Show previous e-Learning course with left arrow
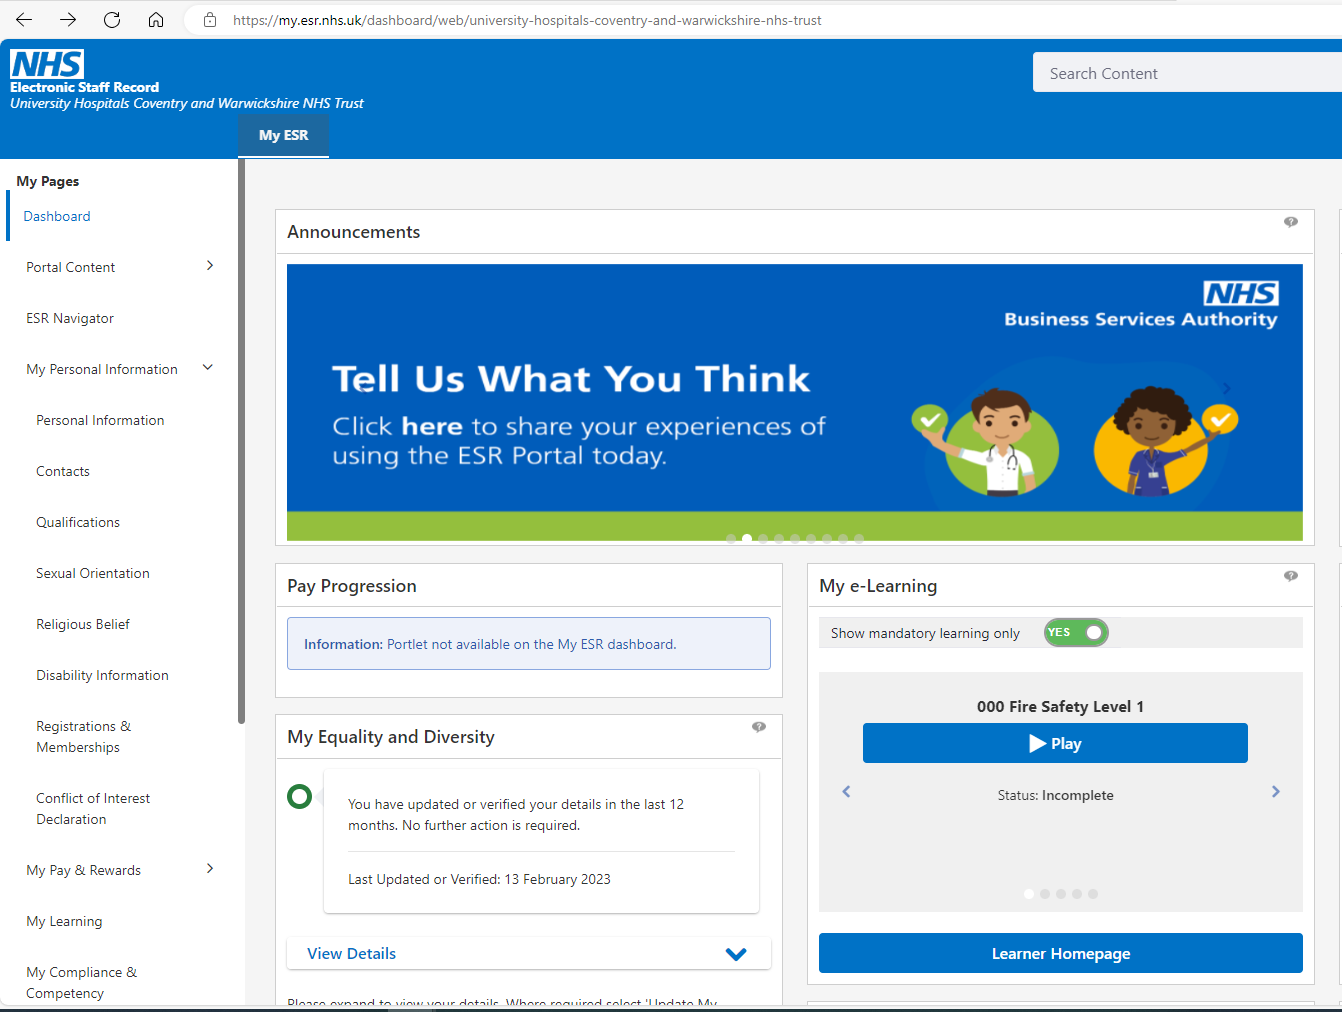This screenshot has width=1342, height=1012. [846, 792]
